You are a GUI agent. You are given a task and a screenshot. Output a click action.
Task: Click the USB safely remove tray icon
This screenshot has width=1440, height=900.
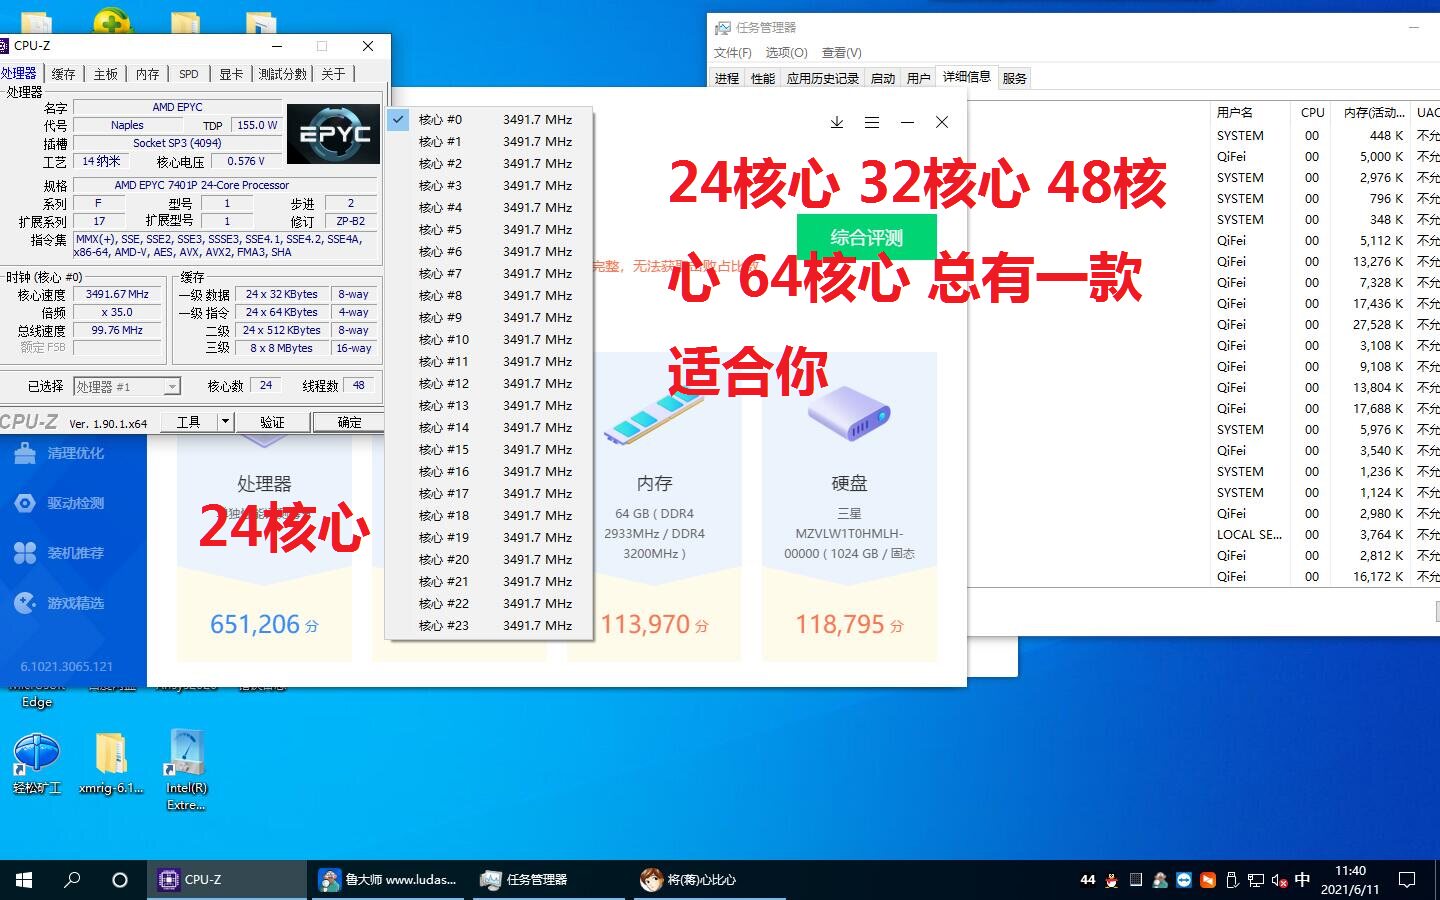pyautogui.click(x=1232, y=880)
